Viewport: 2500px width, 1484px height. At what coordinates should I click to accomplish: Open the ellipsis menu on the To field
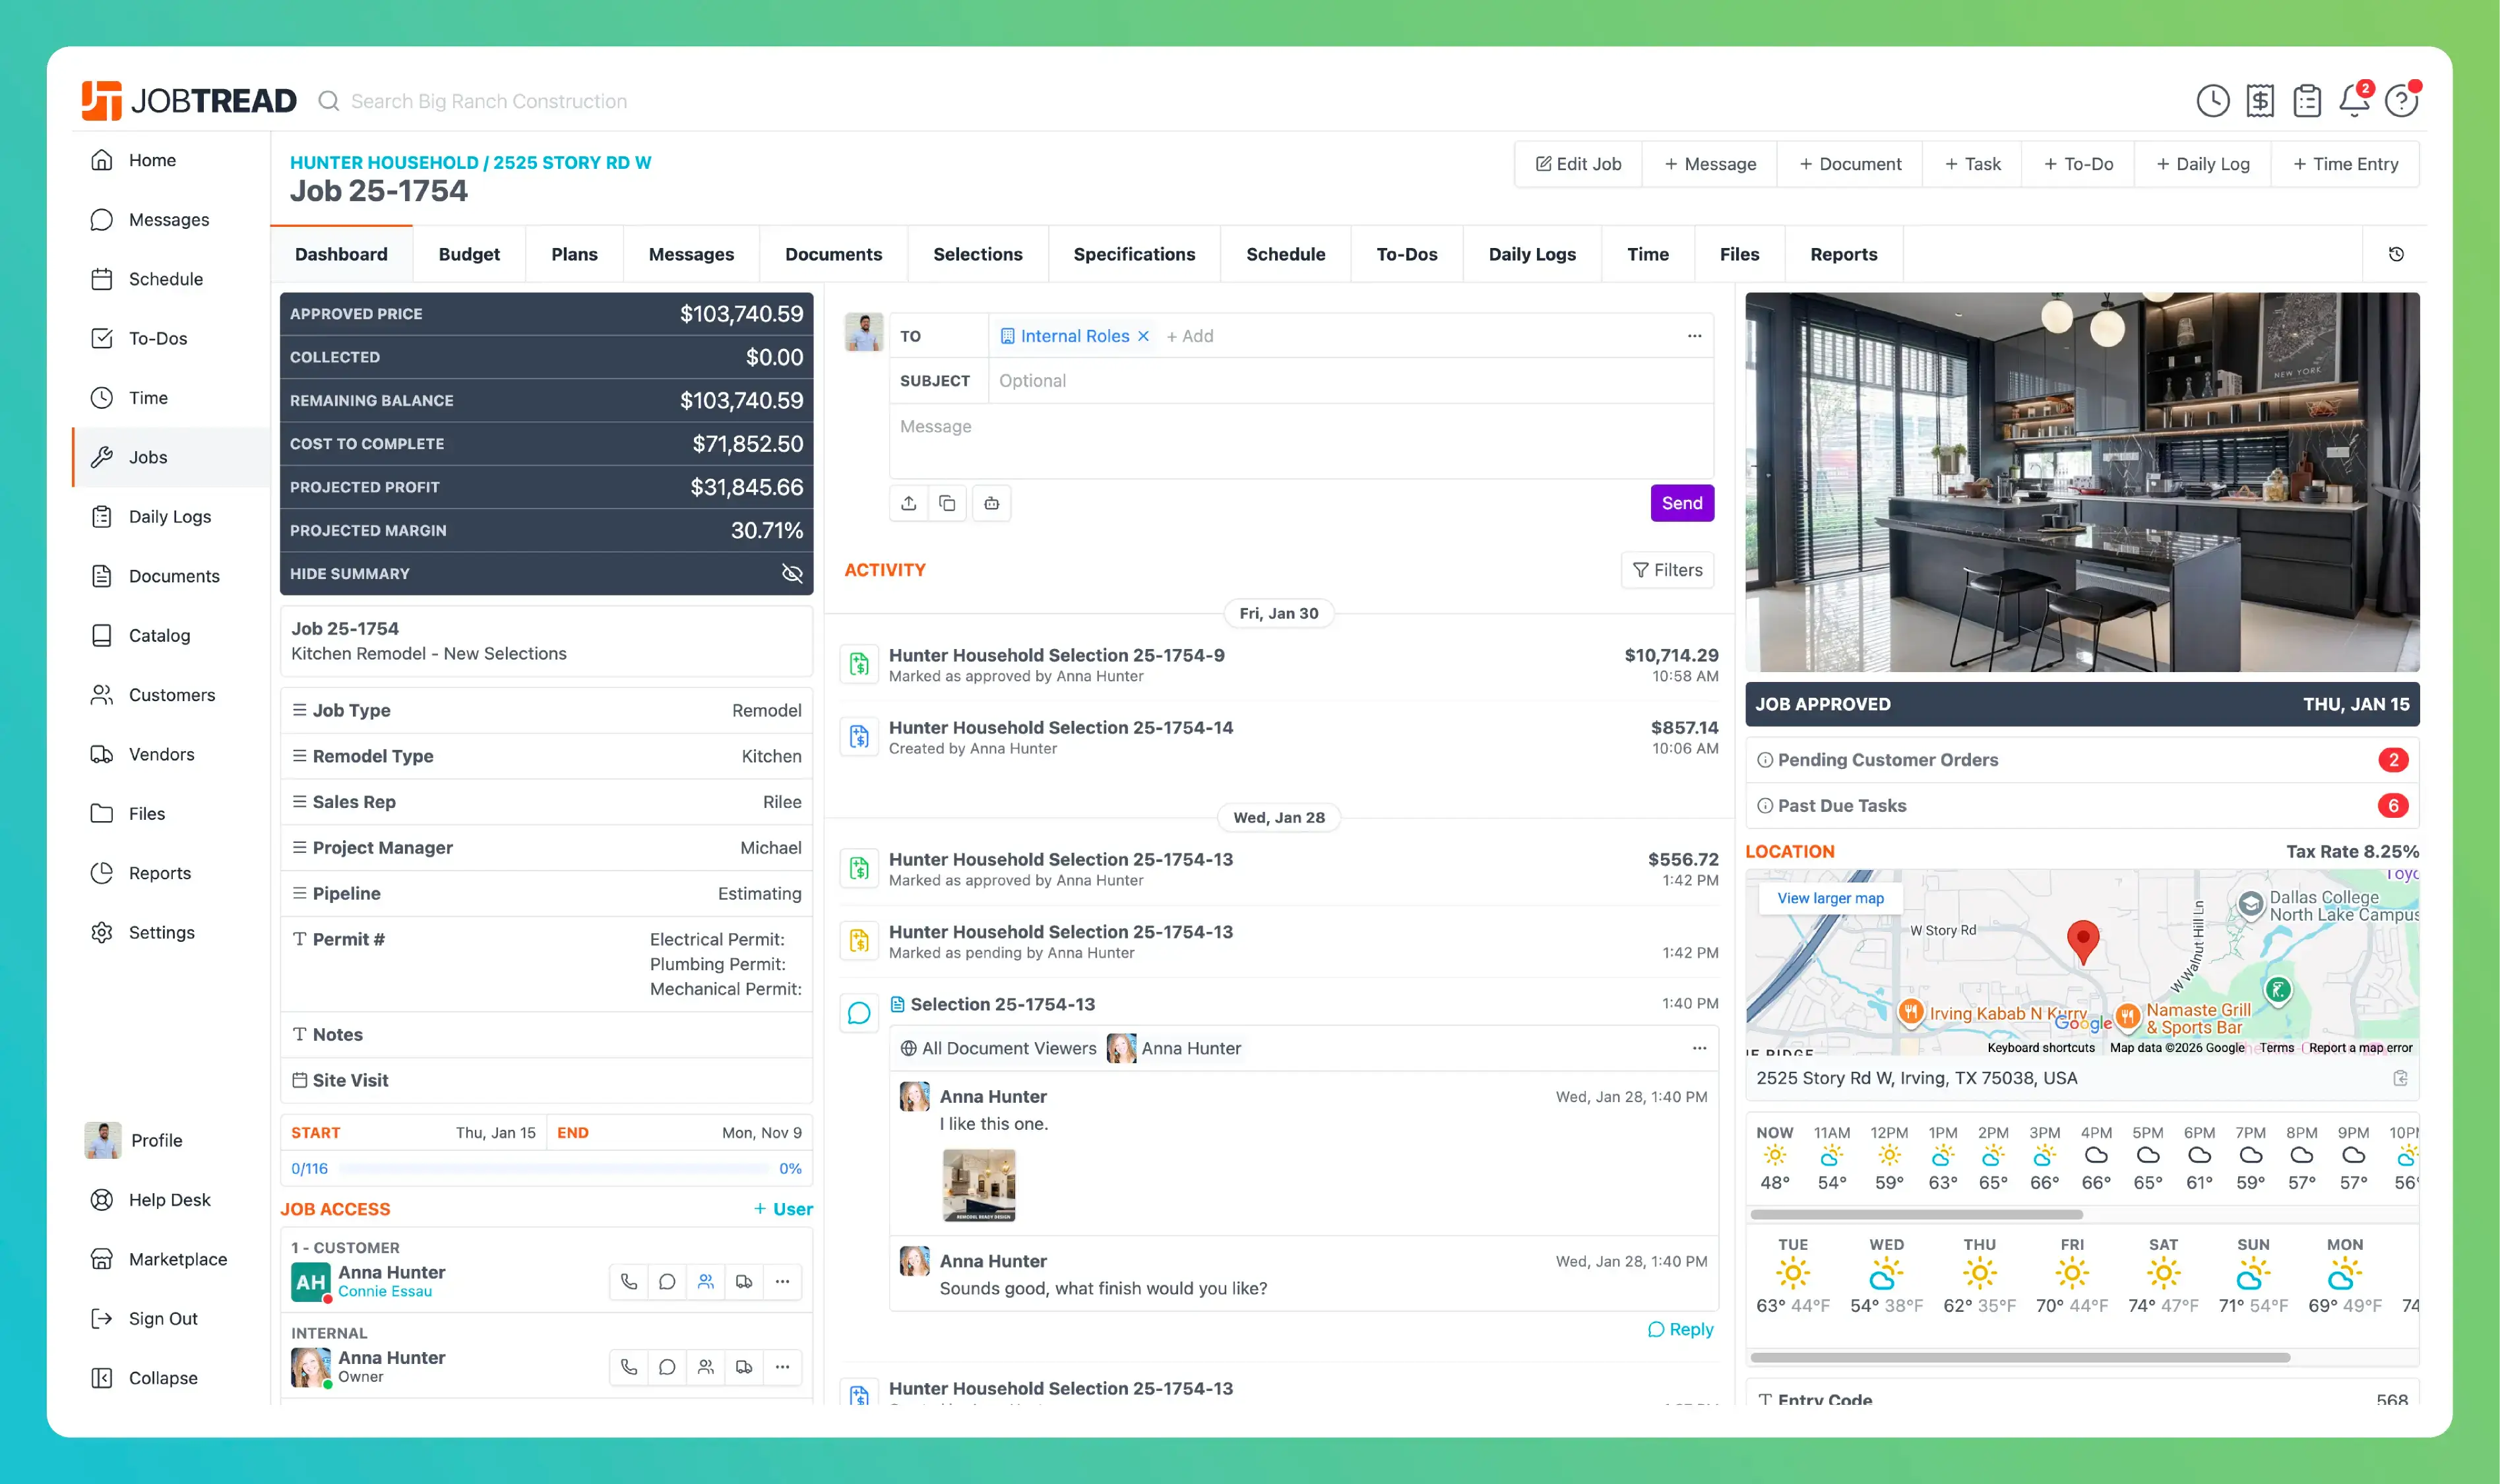point(1694,335)
